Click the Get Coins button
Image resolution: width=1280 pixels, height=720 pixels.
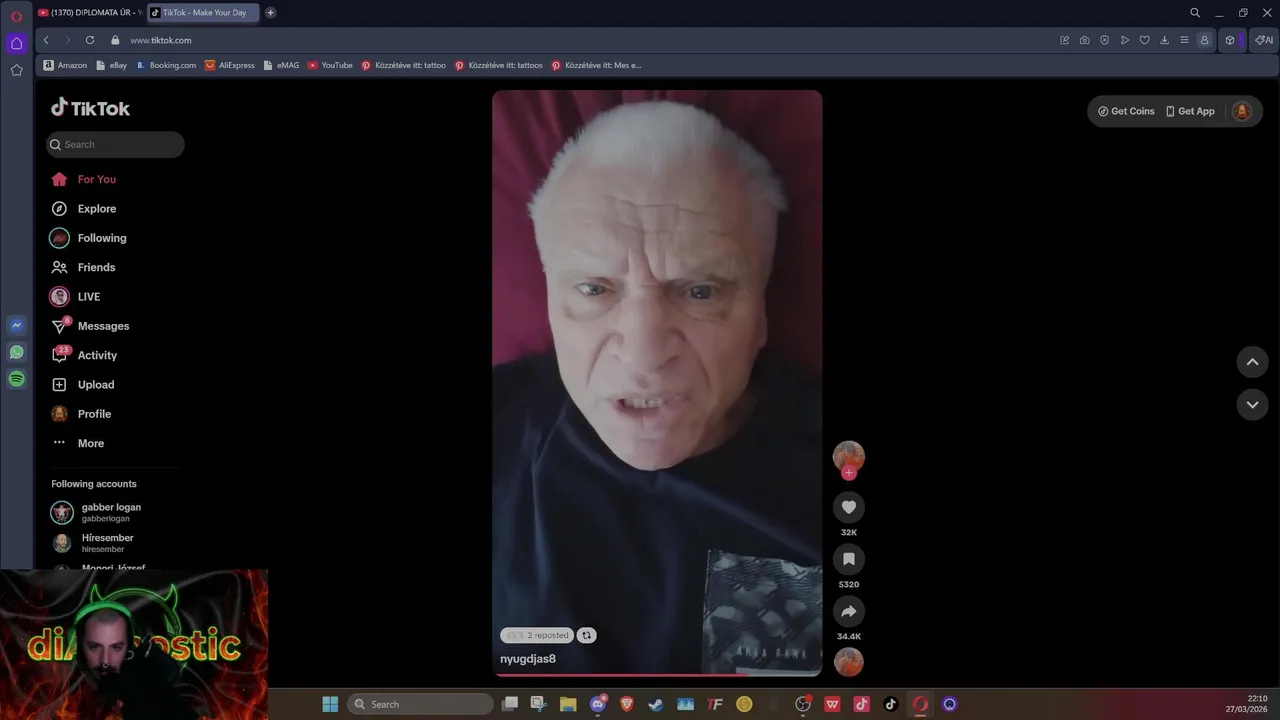[x=1126, y=111]
